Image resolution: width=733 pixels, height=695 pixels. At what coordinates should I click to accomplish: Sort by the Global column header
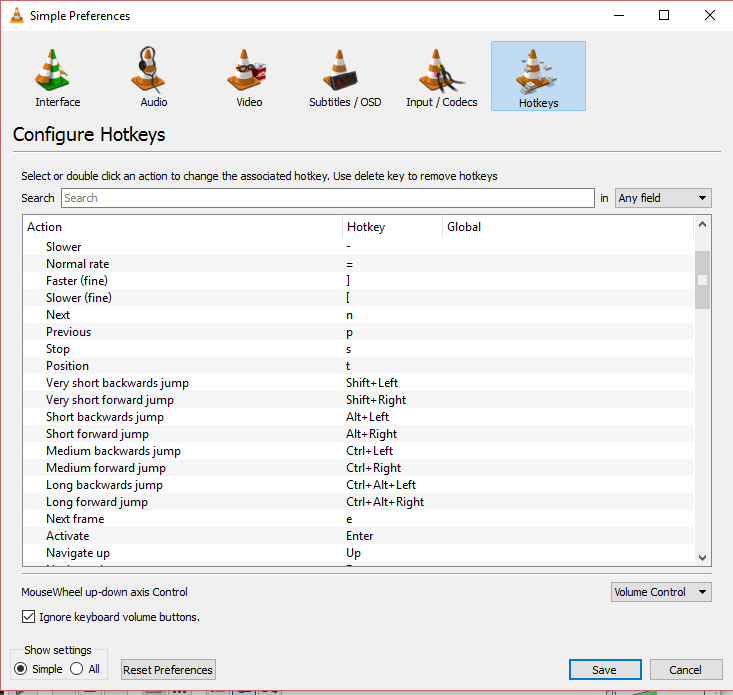568,227
